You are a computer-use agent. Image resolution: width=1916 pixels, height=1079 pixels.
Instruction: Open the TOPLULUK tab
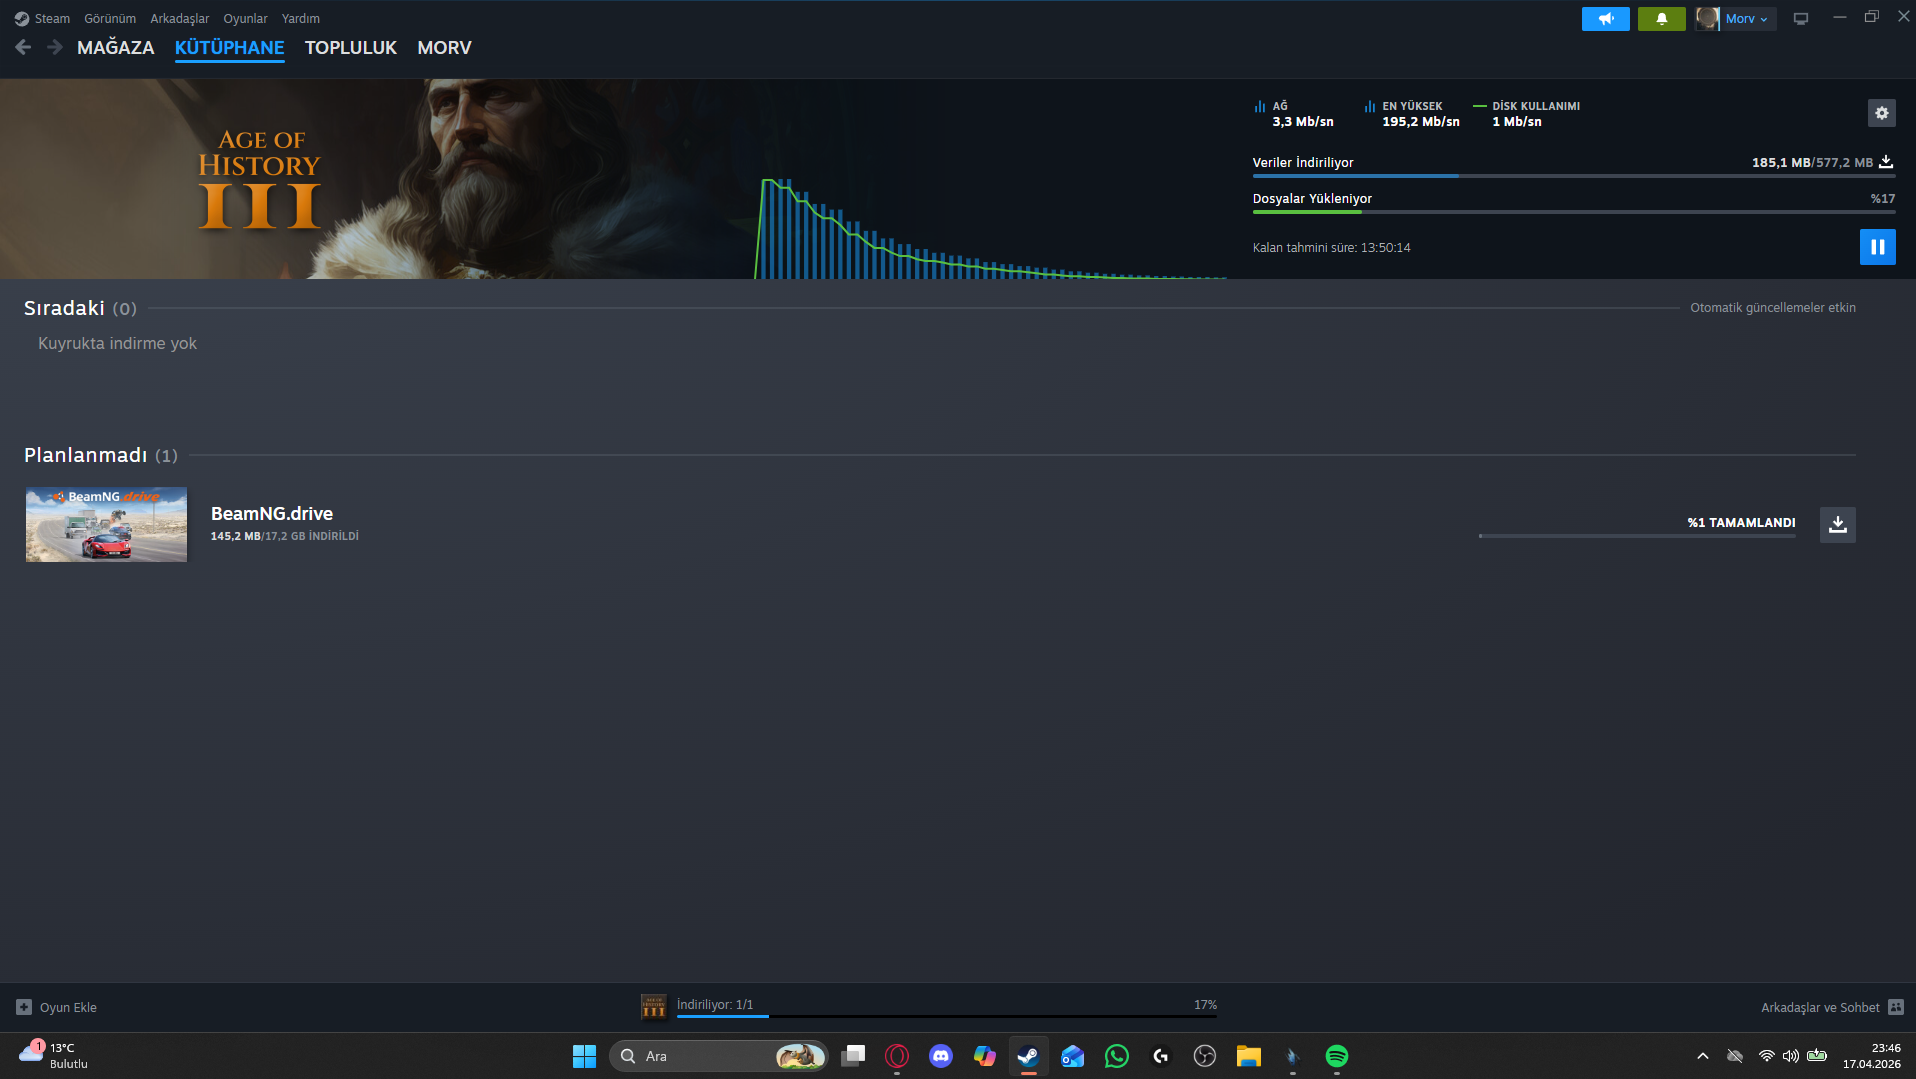(351, 47)
